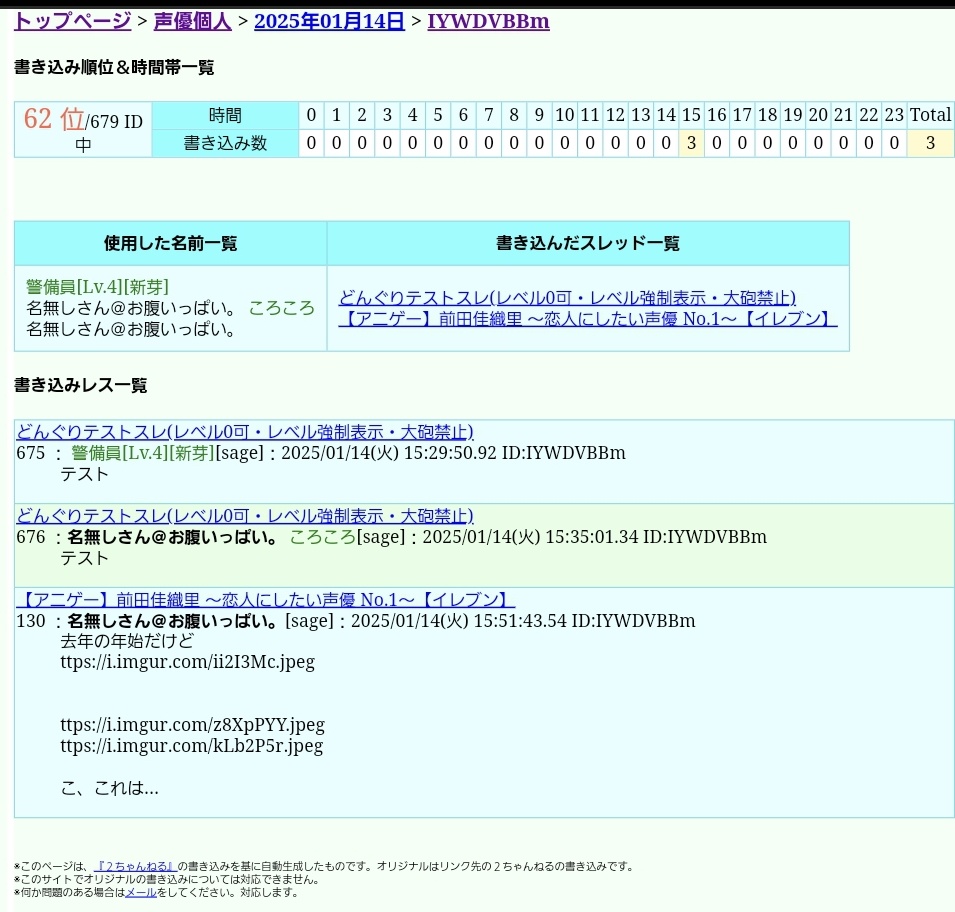Click the post number 130
Image resolution: width=955 pixels, height=912 pixels.
pos(31,621)
